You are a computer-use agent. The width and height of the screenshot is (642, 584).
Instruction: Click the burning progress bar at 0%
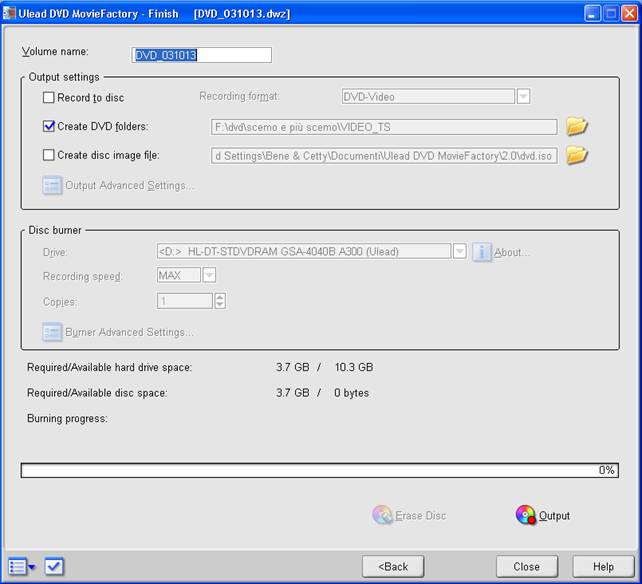(320, 470)
